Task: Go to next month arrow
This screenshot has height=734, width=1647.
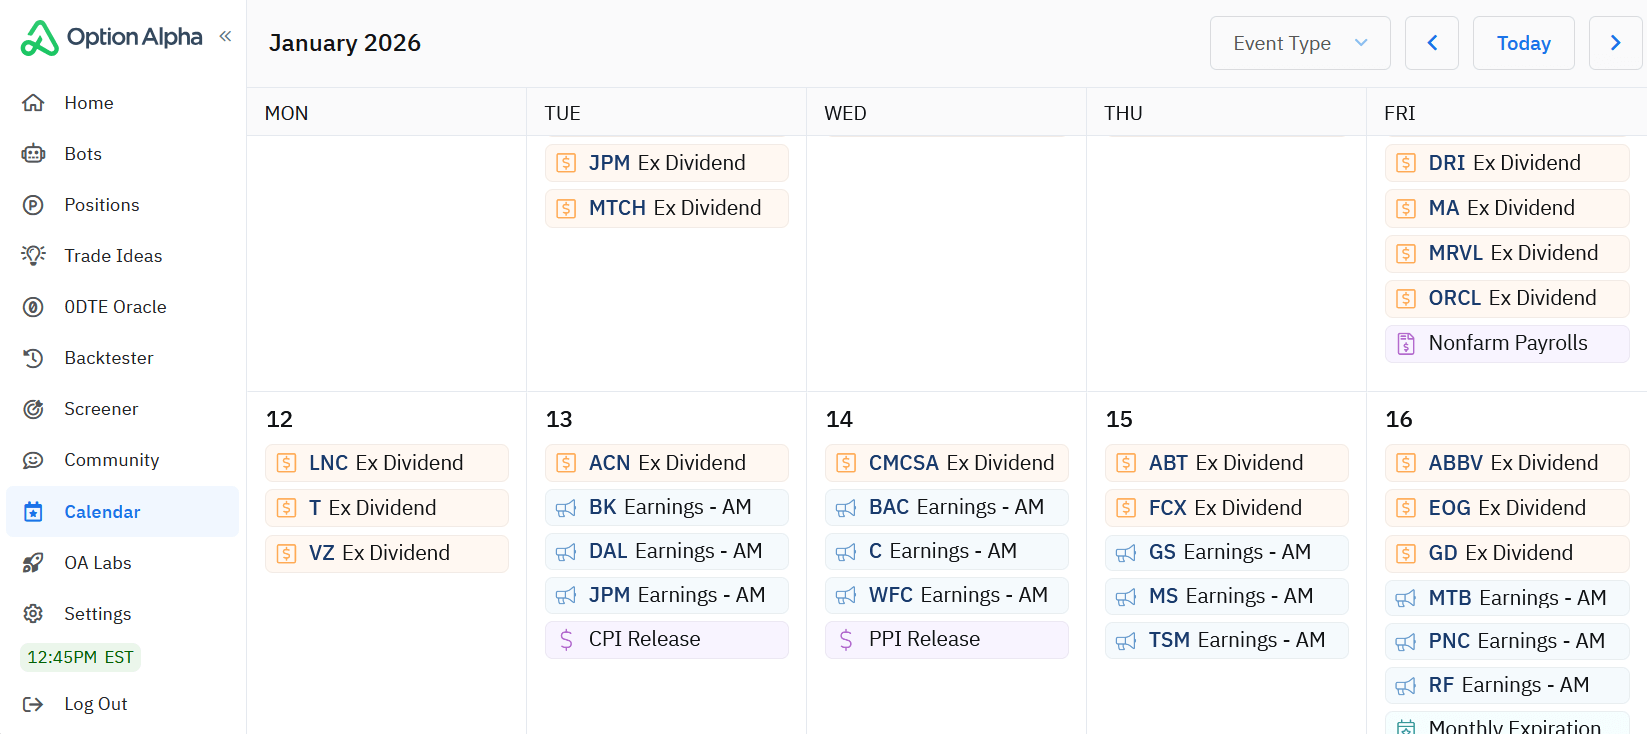Action: [1616, 43]
